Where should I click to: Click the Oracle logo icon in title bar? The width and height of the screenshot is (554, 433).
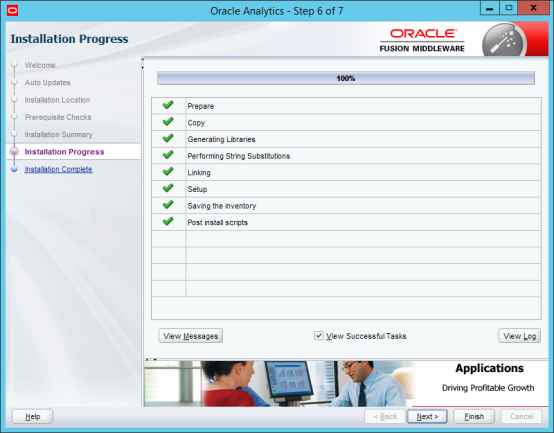click(12, 11)
